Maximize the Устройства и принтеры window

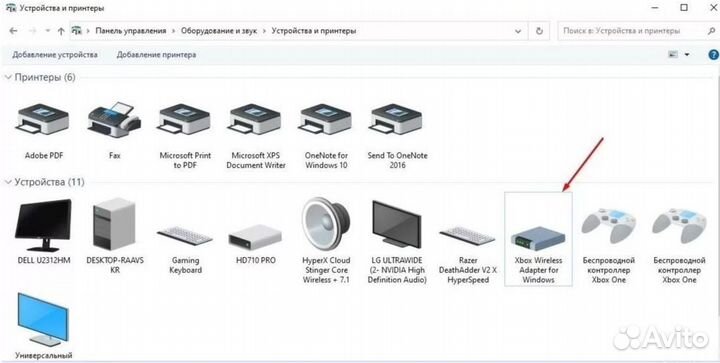coord(684,8)
